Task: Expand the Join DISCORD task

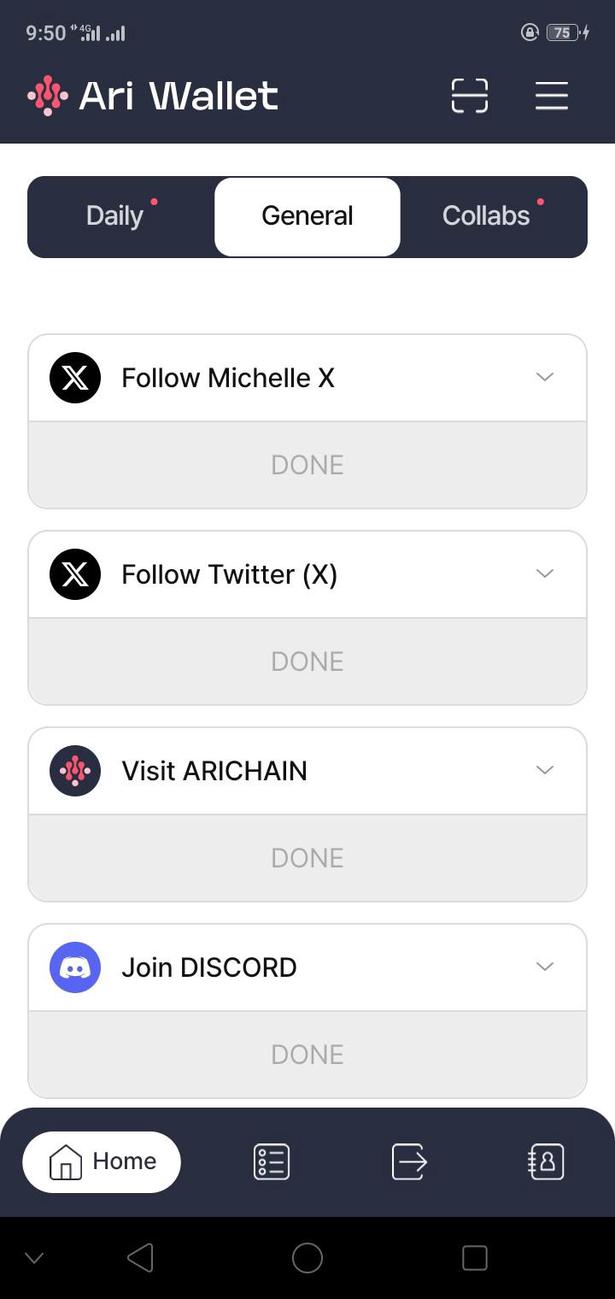Action: 544,966
